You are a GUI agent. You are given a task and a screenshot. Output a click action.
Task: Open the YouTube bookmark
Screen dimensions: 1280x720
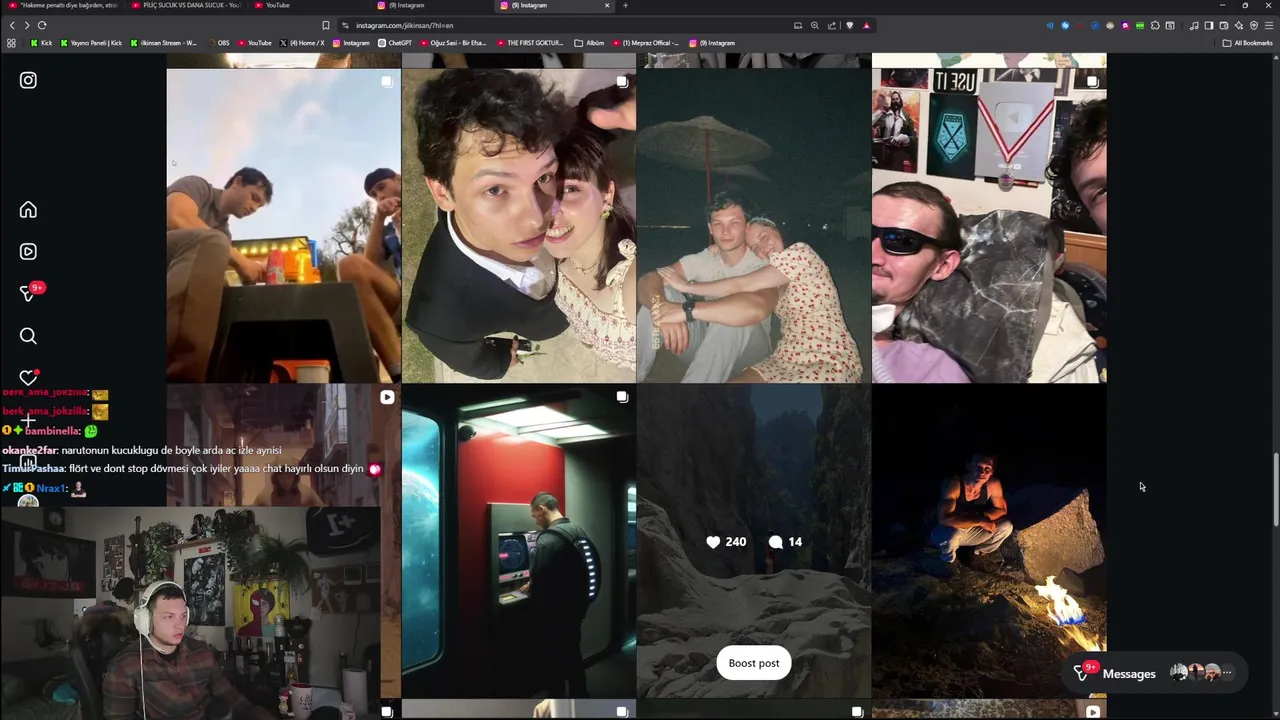(254, 43)
